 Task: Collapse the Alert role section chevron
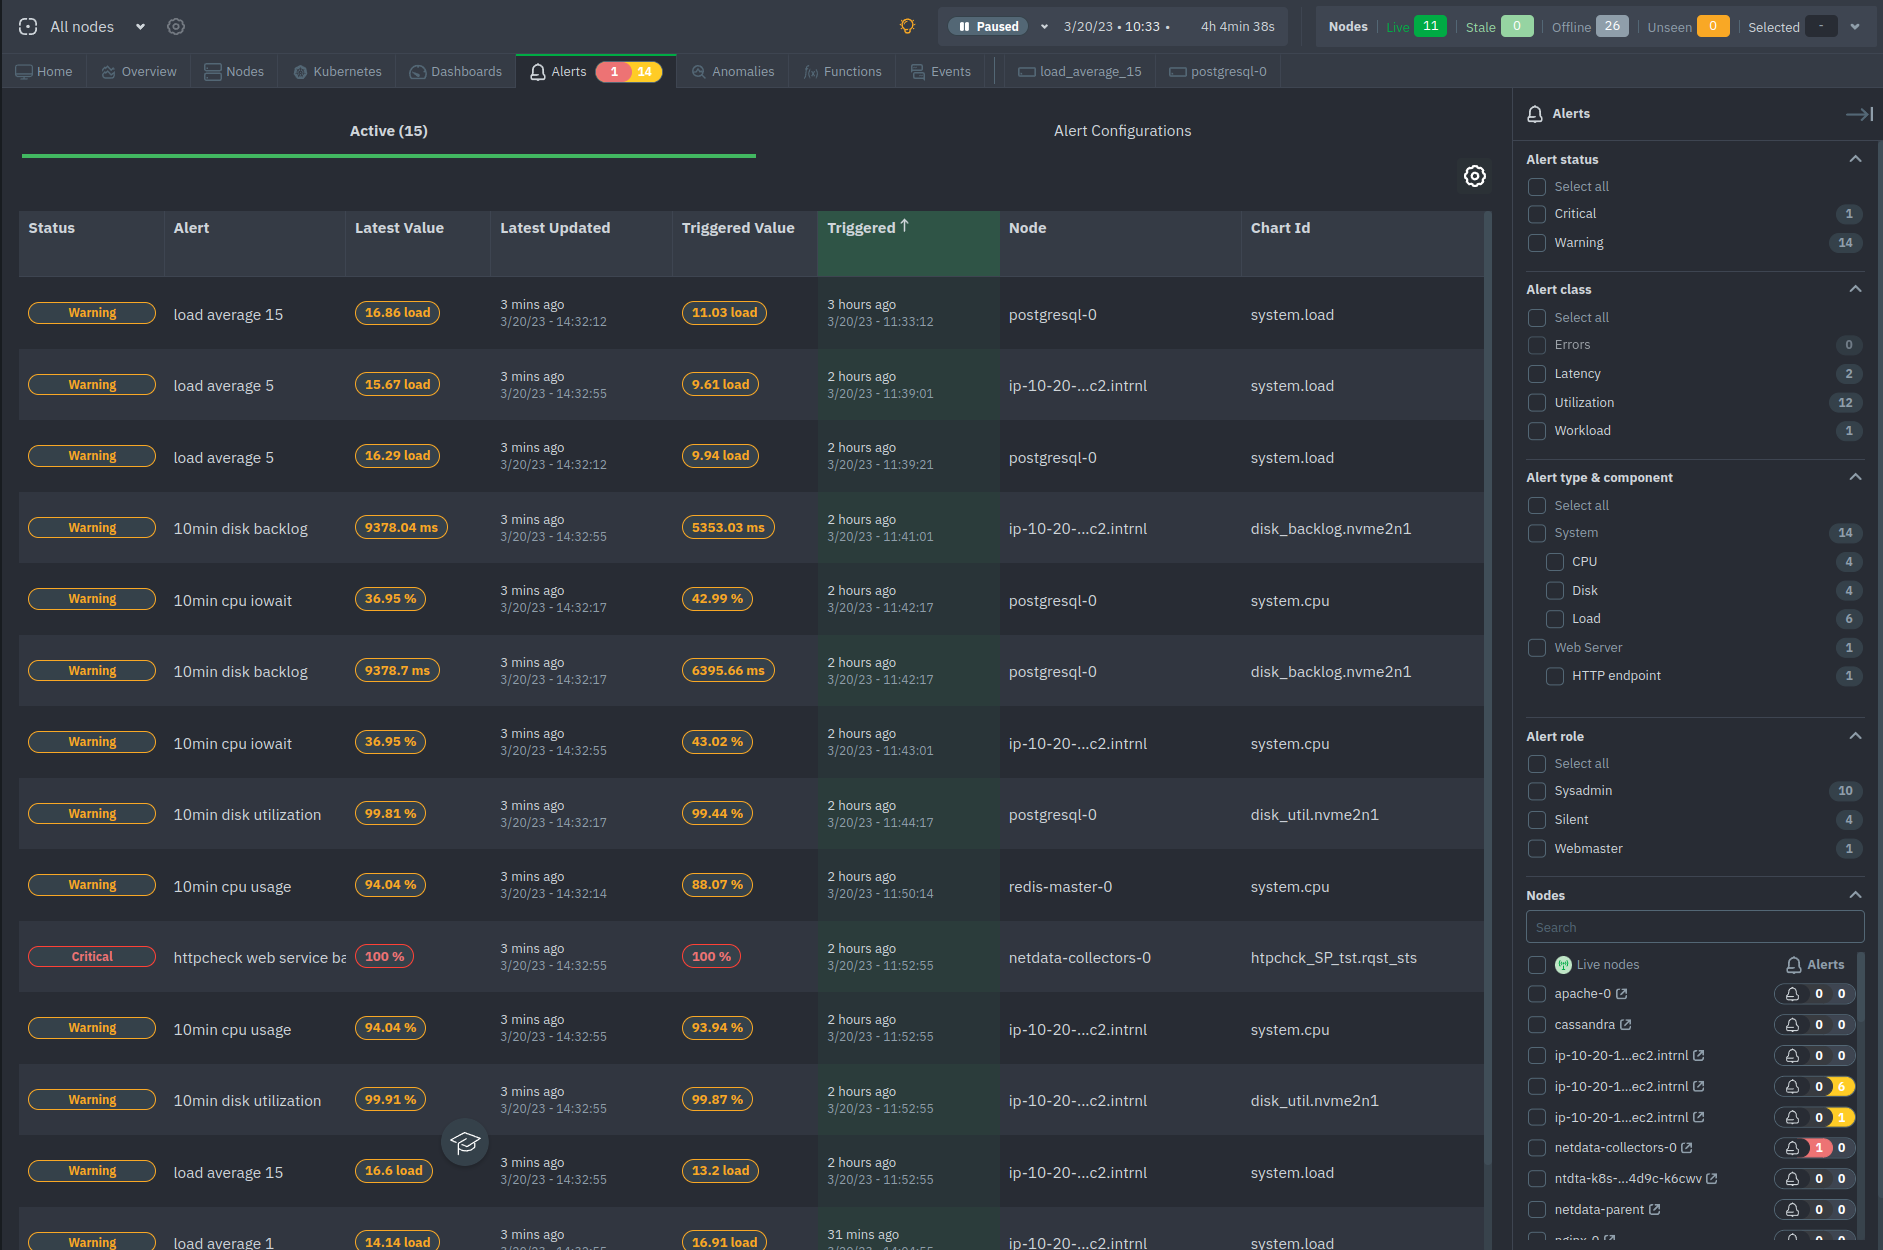pyautogui.click(x=1855, y=736)
